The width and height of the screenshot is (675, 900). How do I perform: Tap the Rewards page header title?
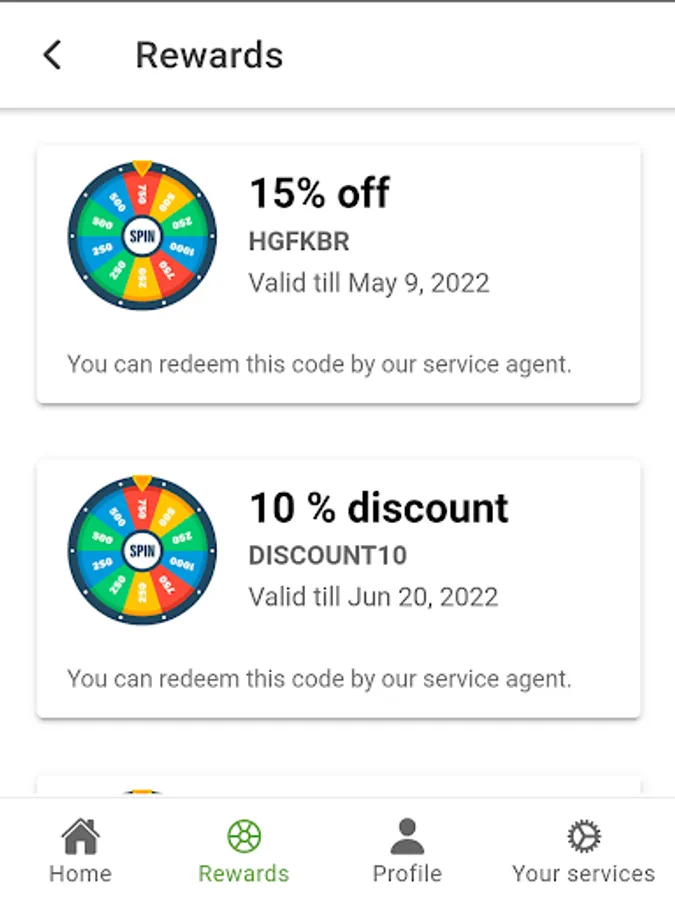pyautogui.click(x=209, y=55)
